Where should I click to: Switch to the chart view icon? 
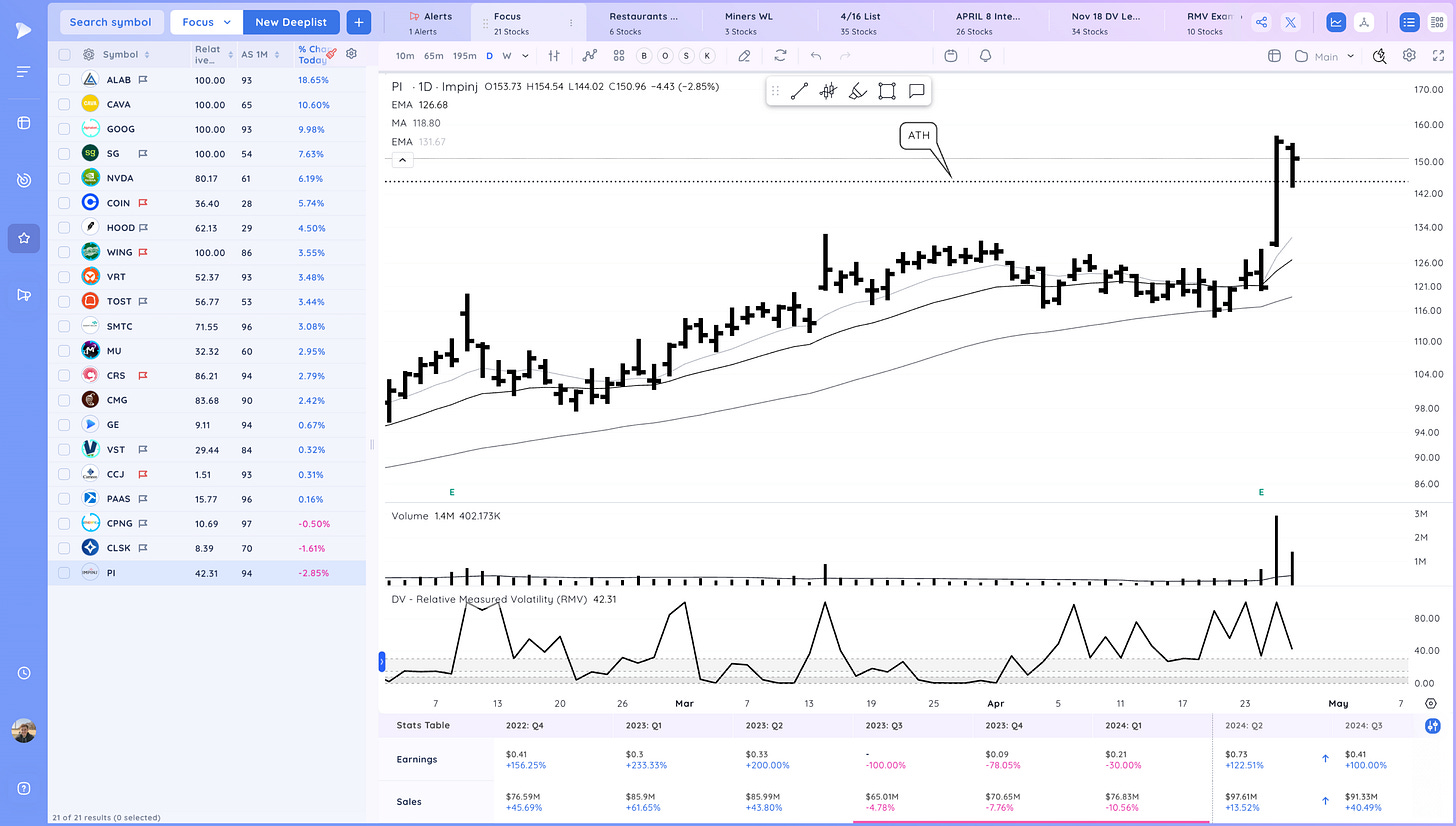1336,22
